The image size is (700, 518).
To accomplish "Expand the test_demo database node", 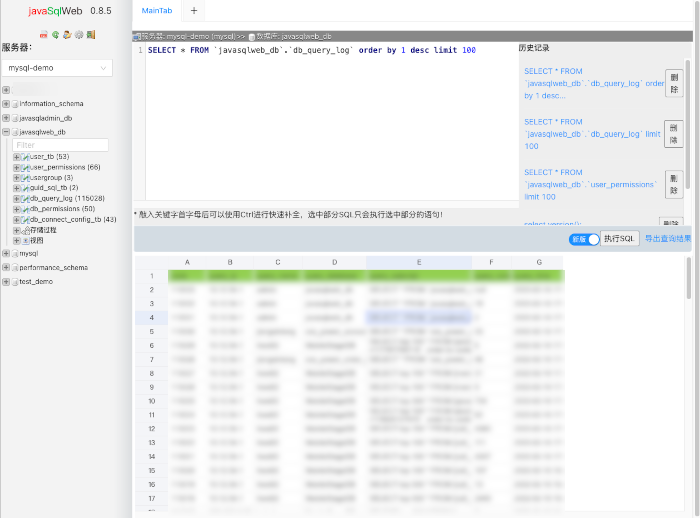I will click(x=6, y=282).
